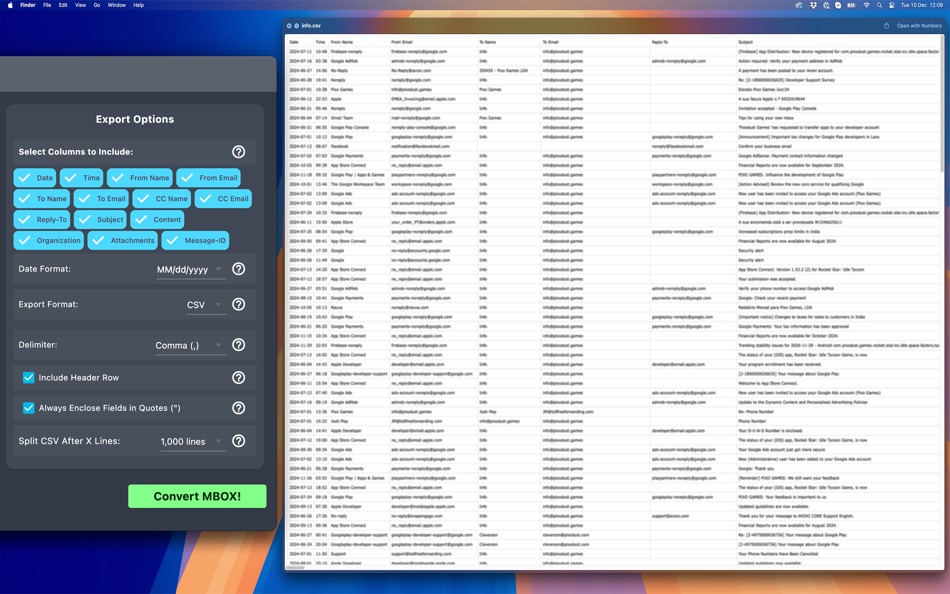Open Apple menu
Viewport: 950px width, 594px height.
[x=10, y=5]
